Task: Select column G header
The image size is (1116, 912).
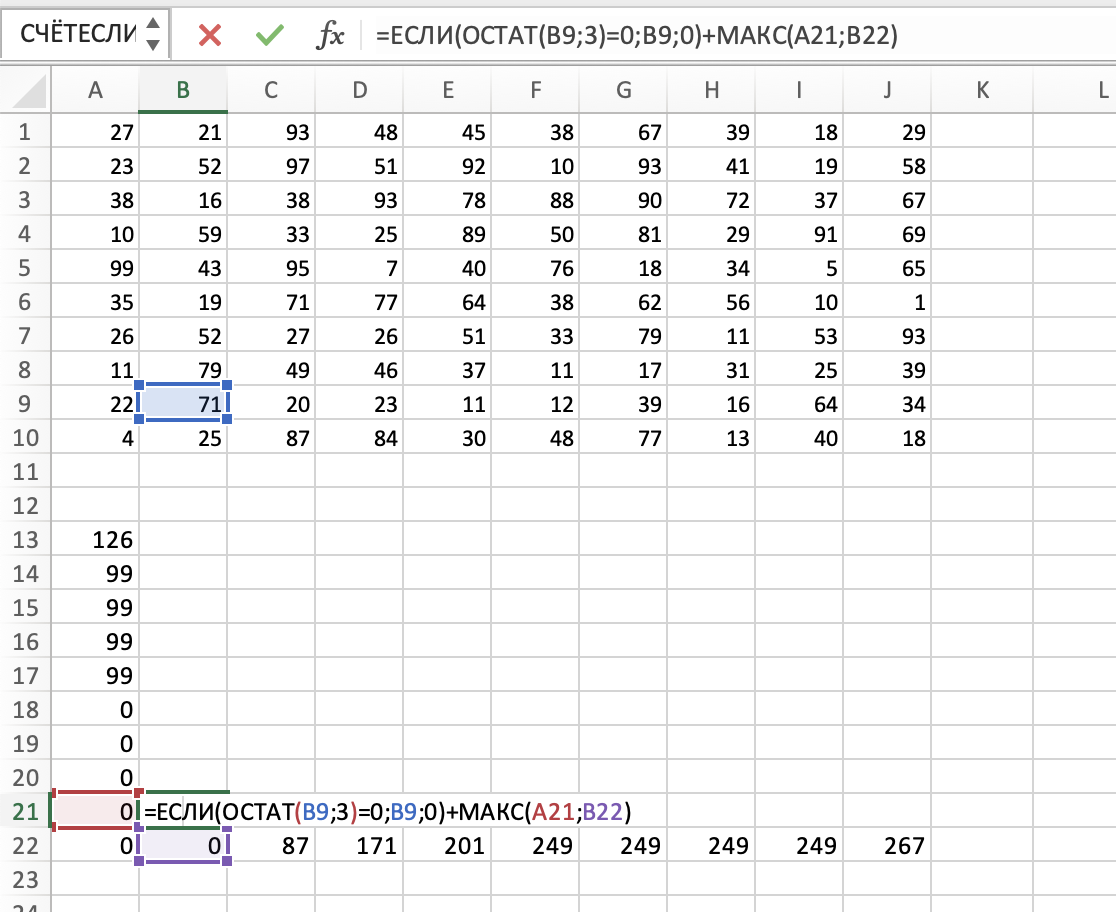Action: tap(623, 90)
